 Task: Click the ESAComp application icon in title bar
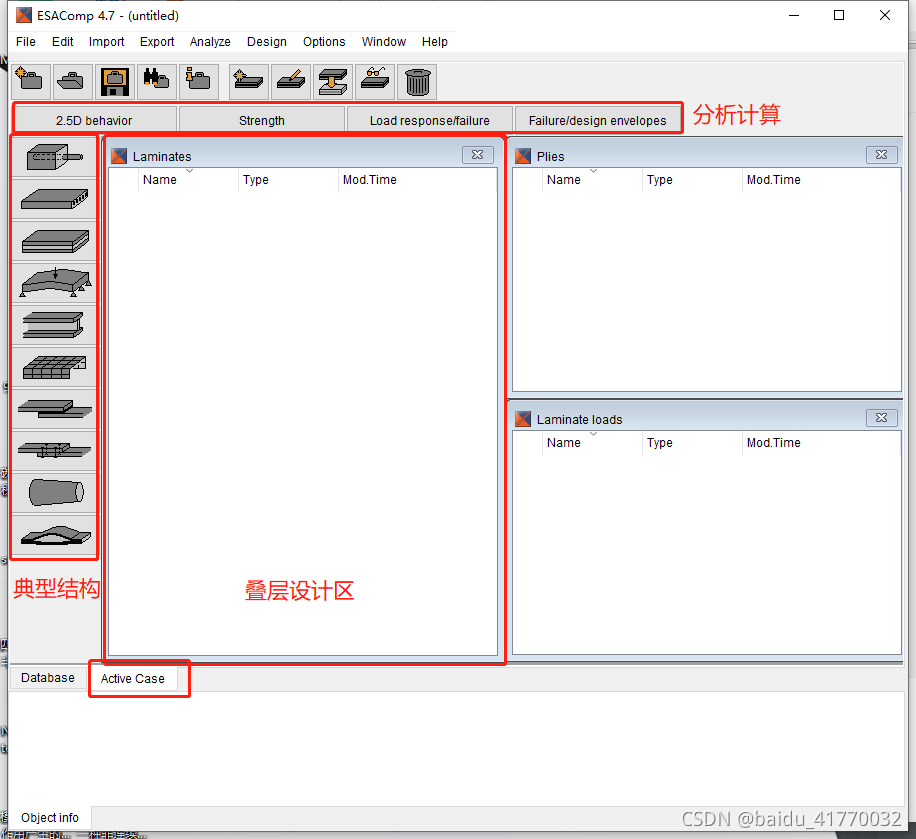[x=23, y=15]
